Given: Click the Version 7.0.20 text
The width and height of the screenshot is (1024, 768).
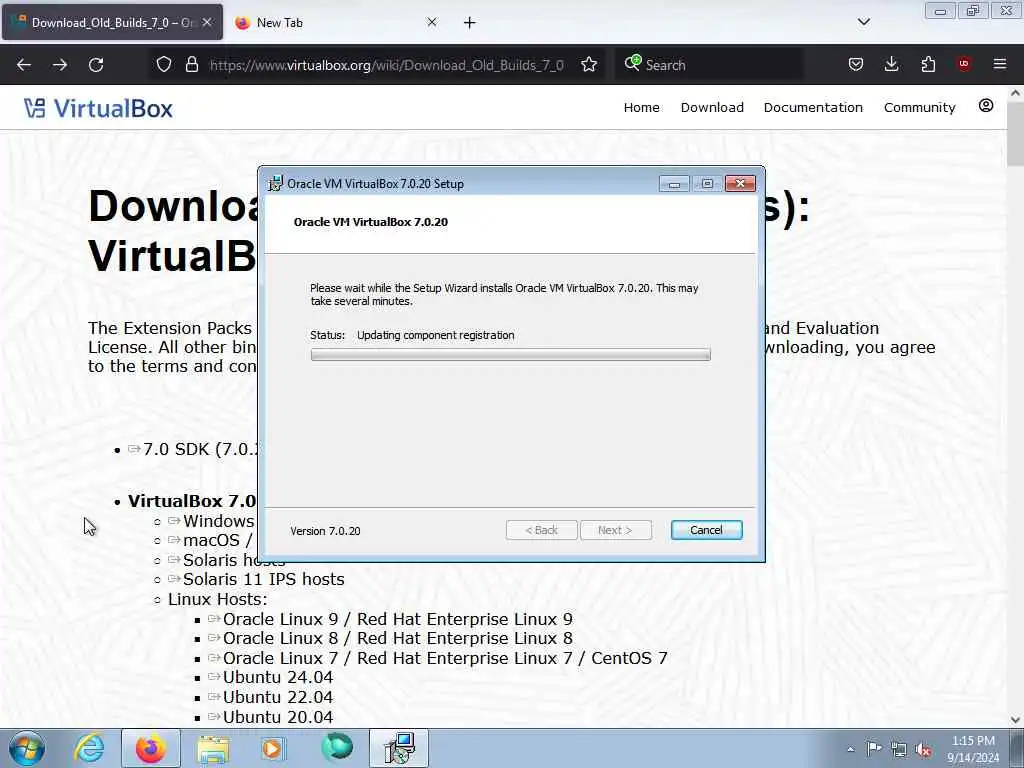Looking at the screenshot, I should click(x=325, y=531).
